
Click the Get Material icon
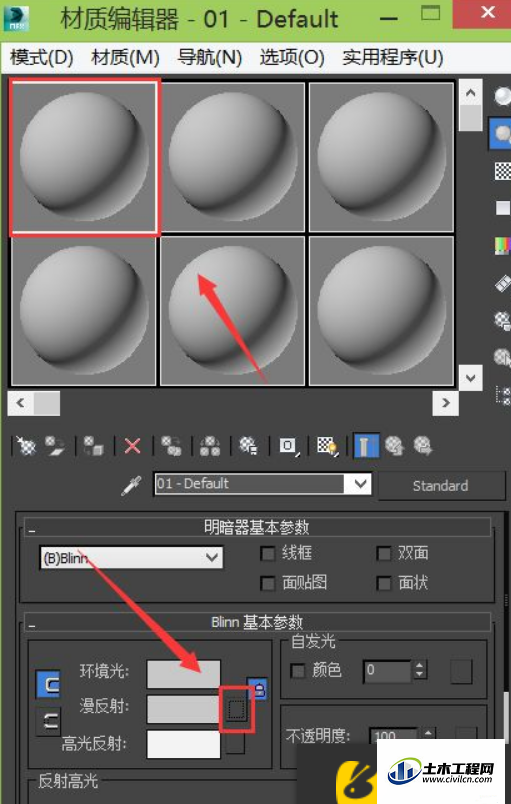click(25, 446)
